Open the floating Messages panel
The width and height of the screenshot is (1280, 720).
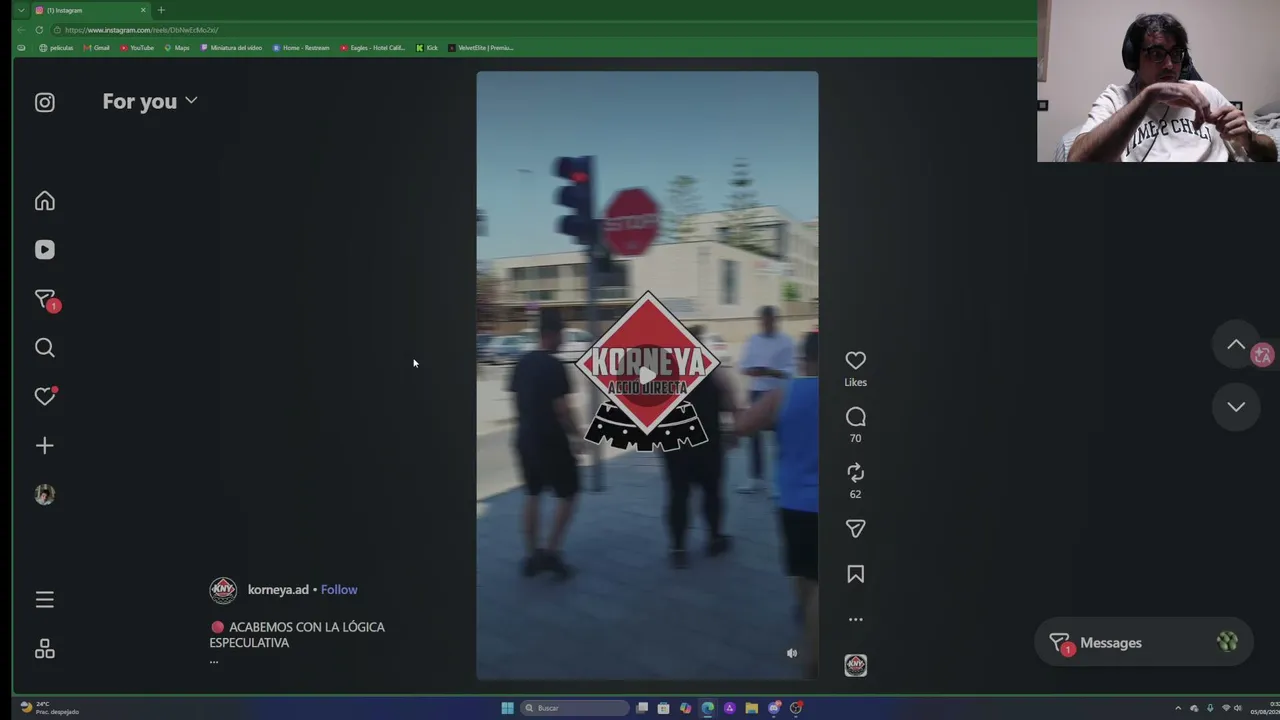(1142, 643)
